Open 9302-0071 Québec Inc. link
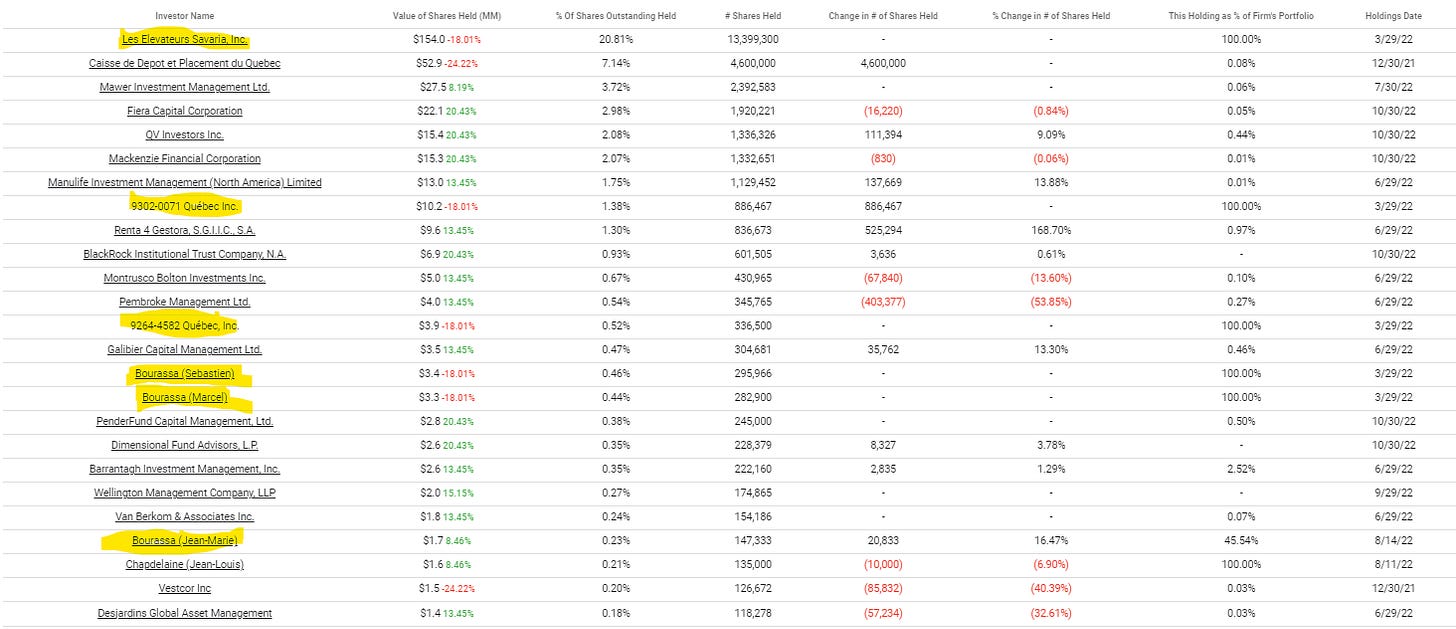1456x629 pixels. 184,206
